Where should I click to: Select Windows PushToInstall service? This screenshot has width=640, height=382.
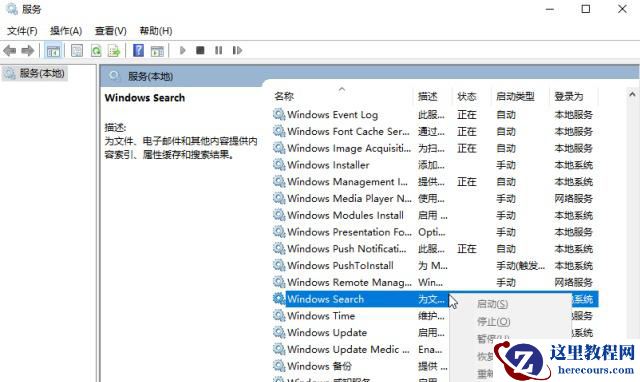(x=435, y=265)
